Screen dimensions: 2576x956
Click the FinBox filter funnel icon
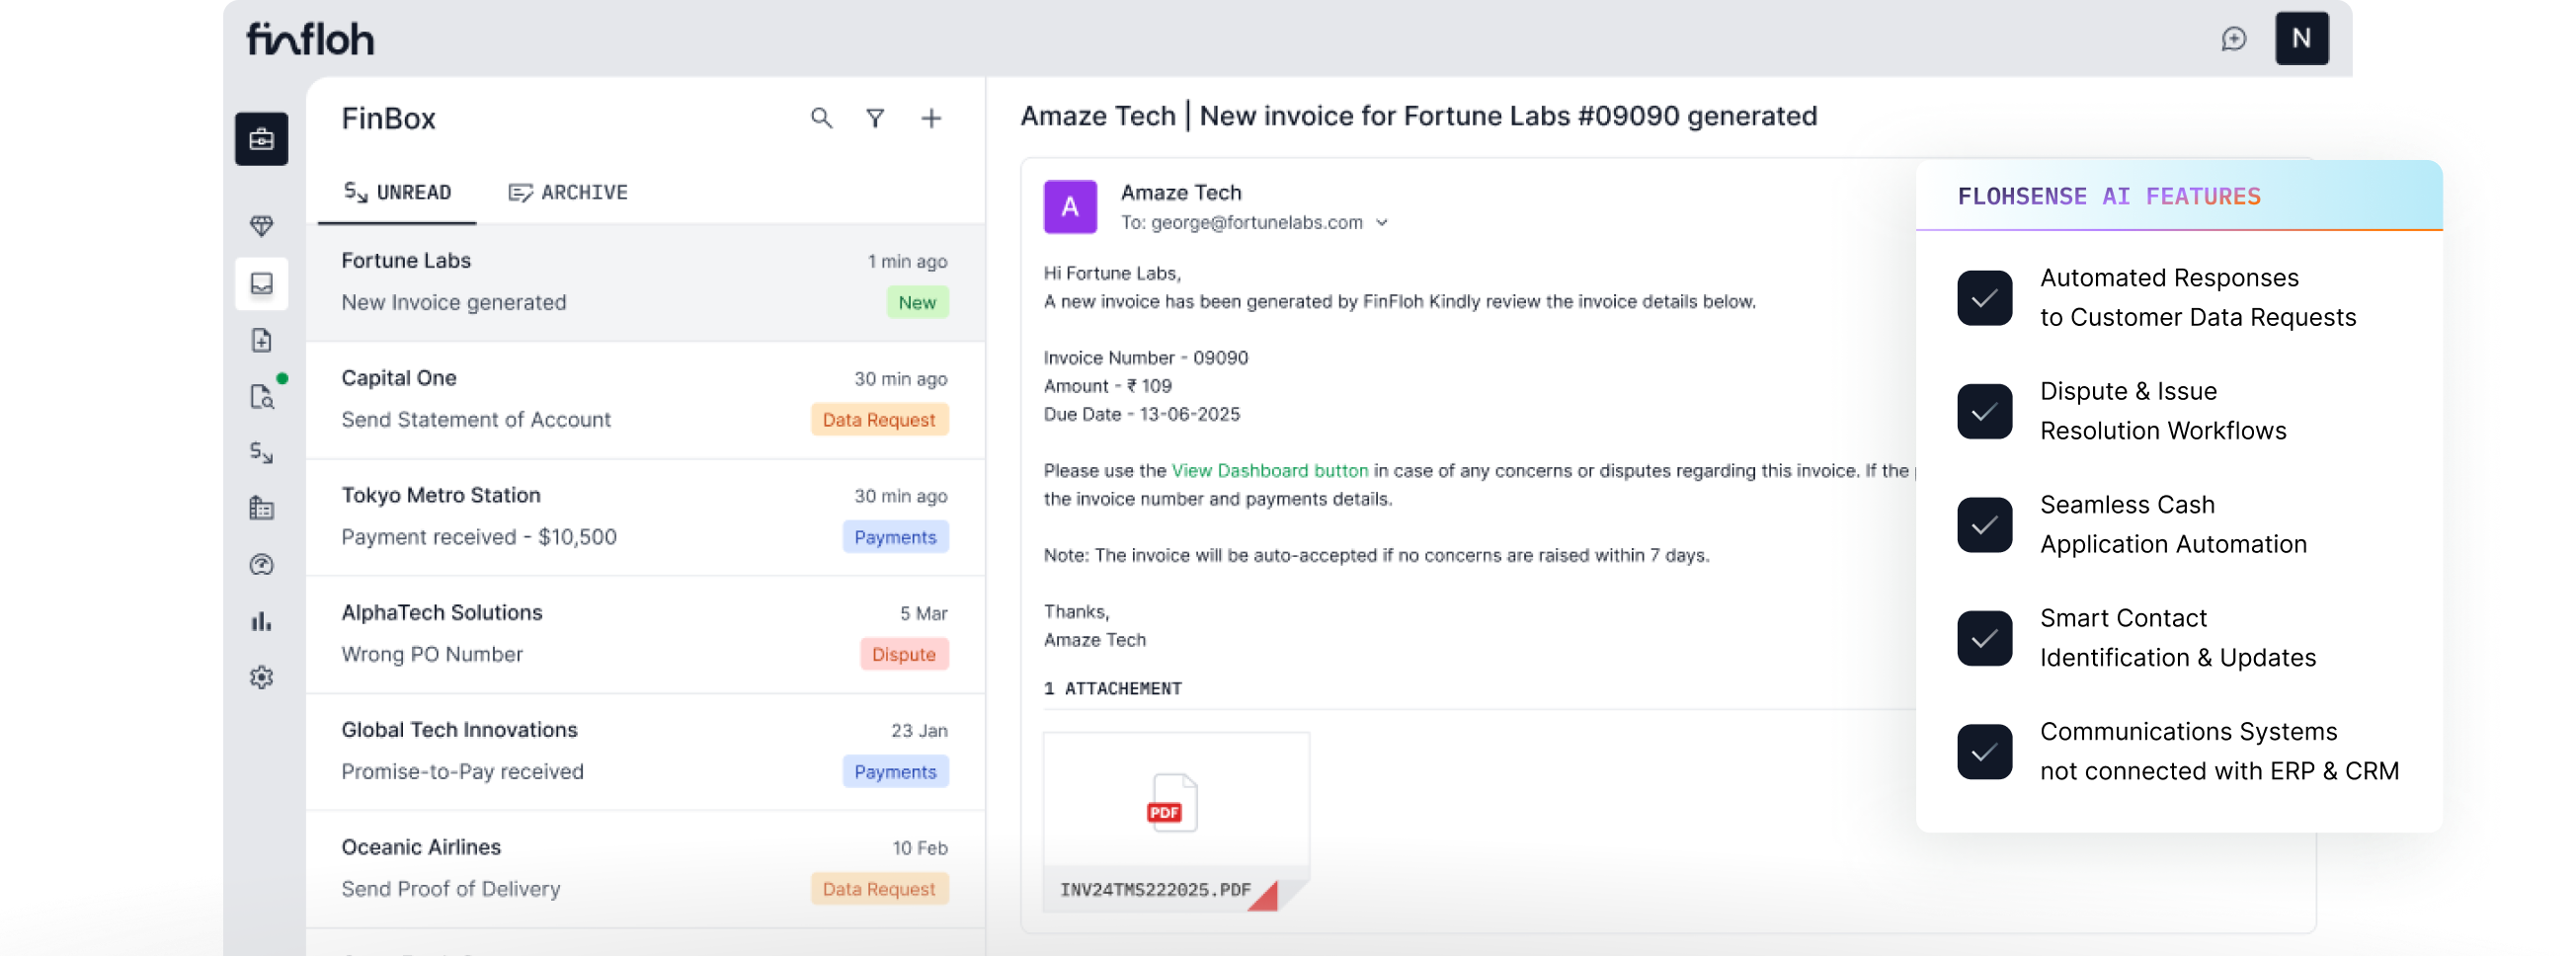875,118
